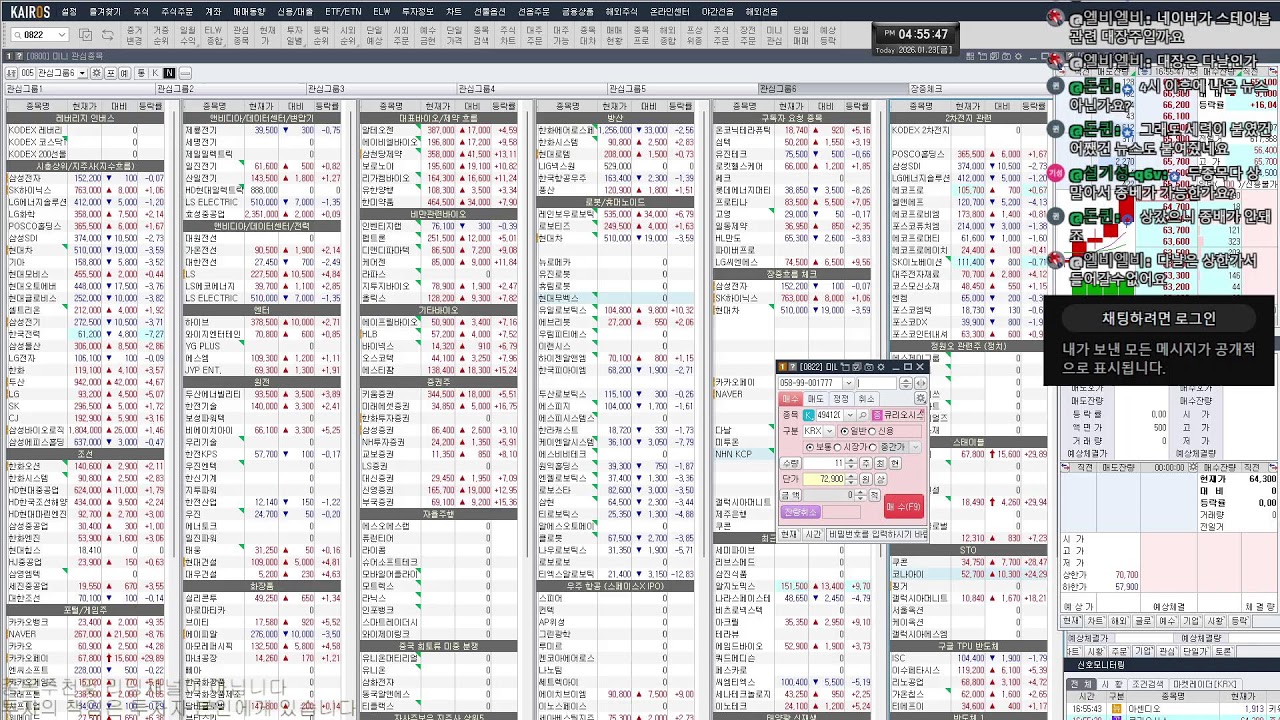Open the 신용/대출 menu
Image resolution: width=1280 pixels, height=720 pixels.
click(x=295, y=11)
